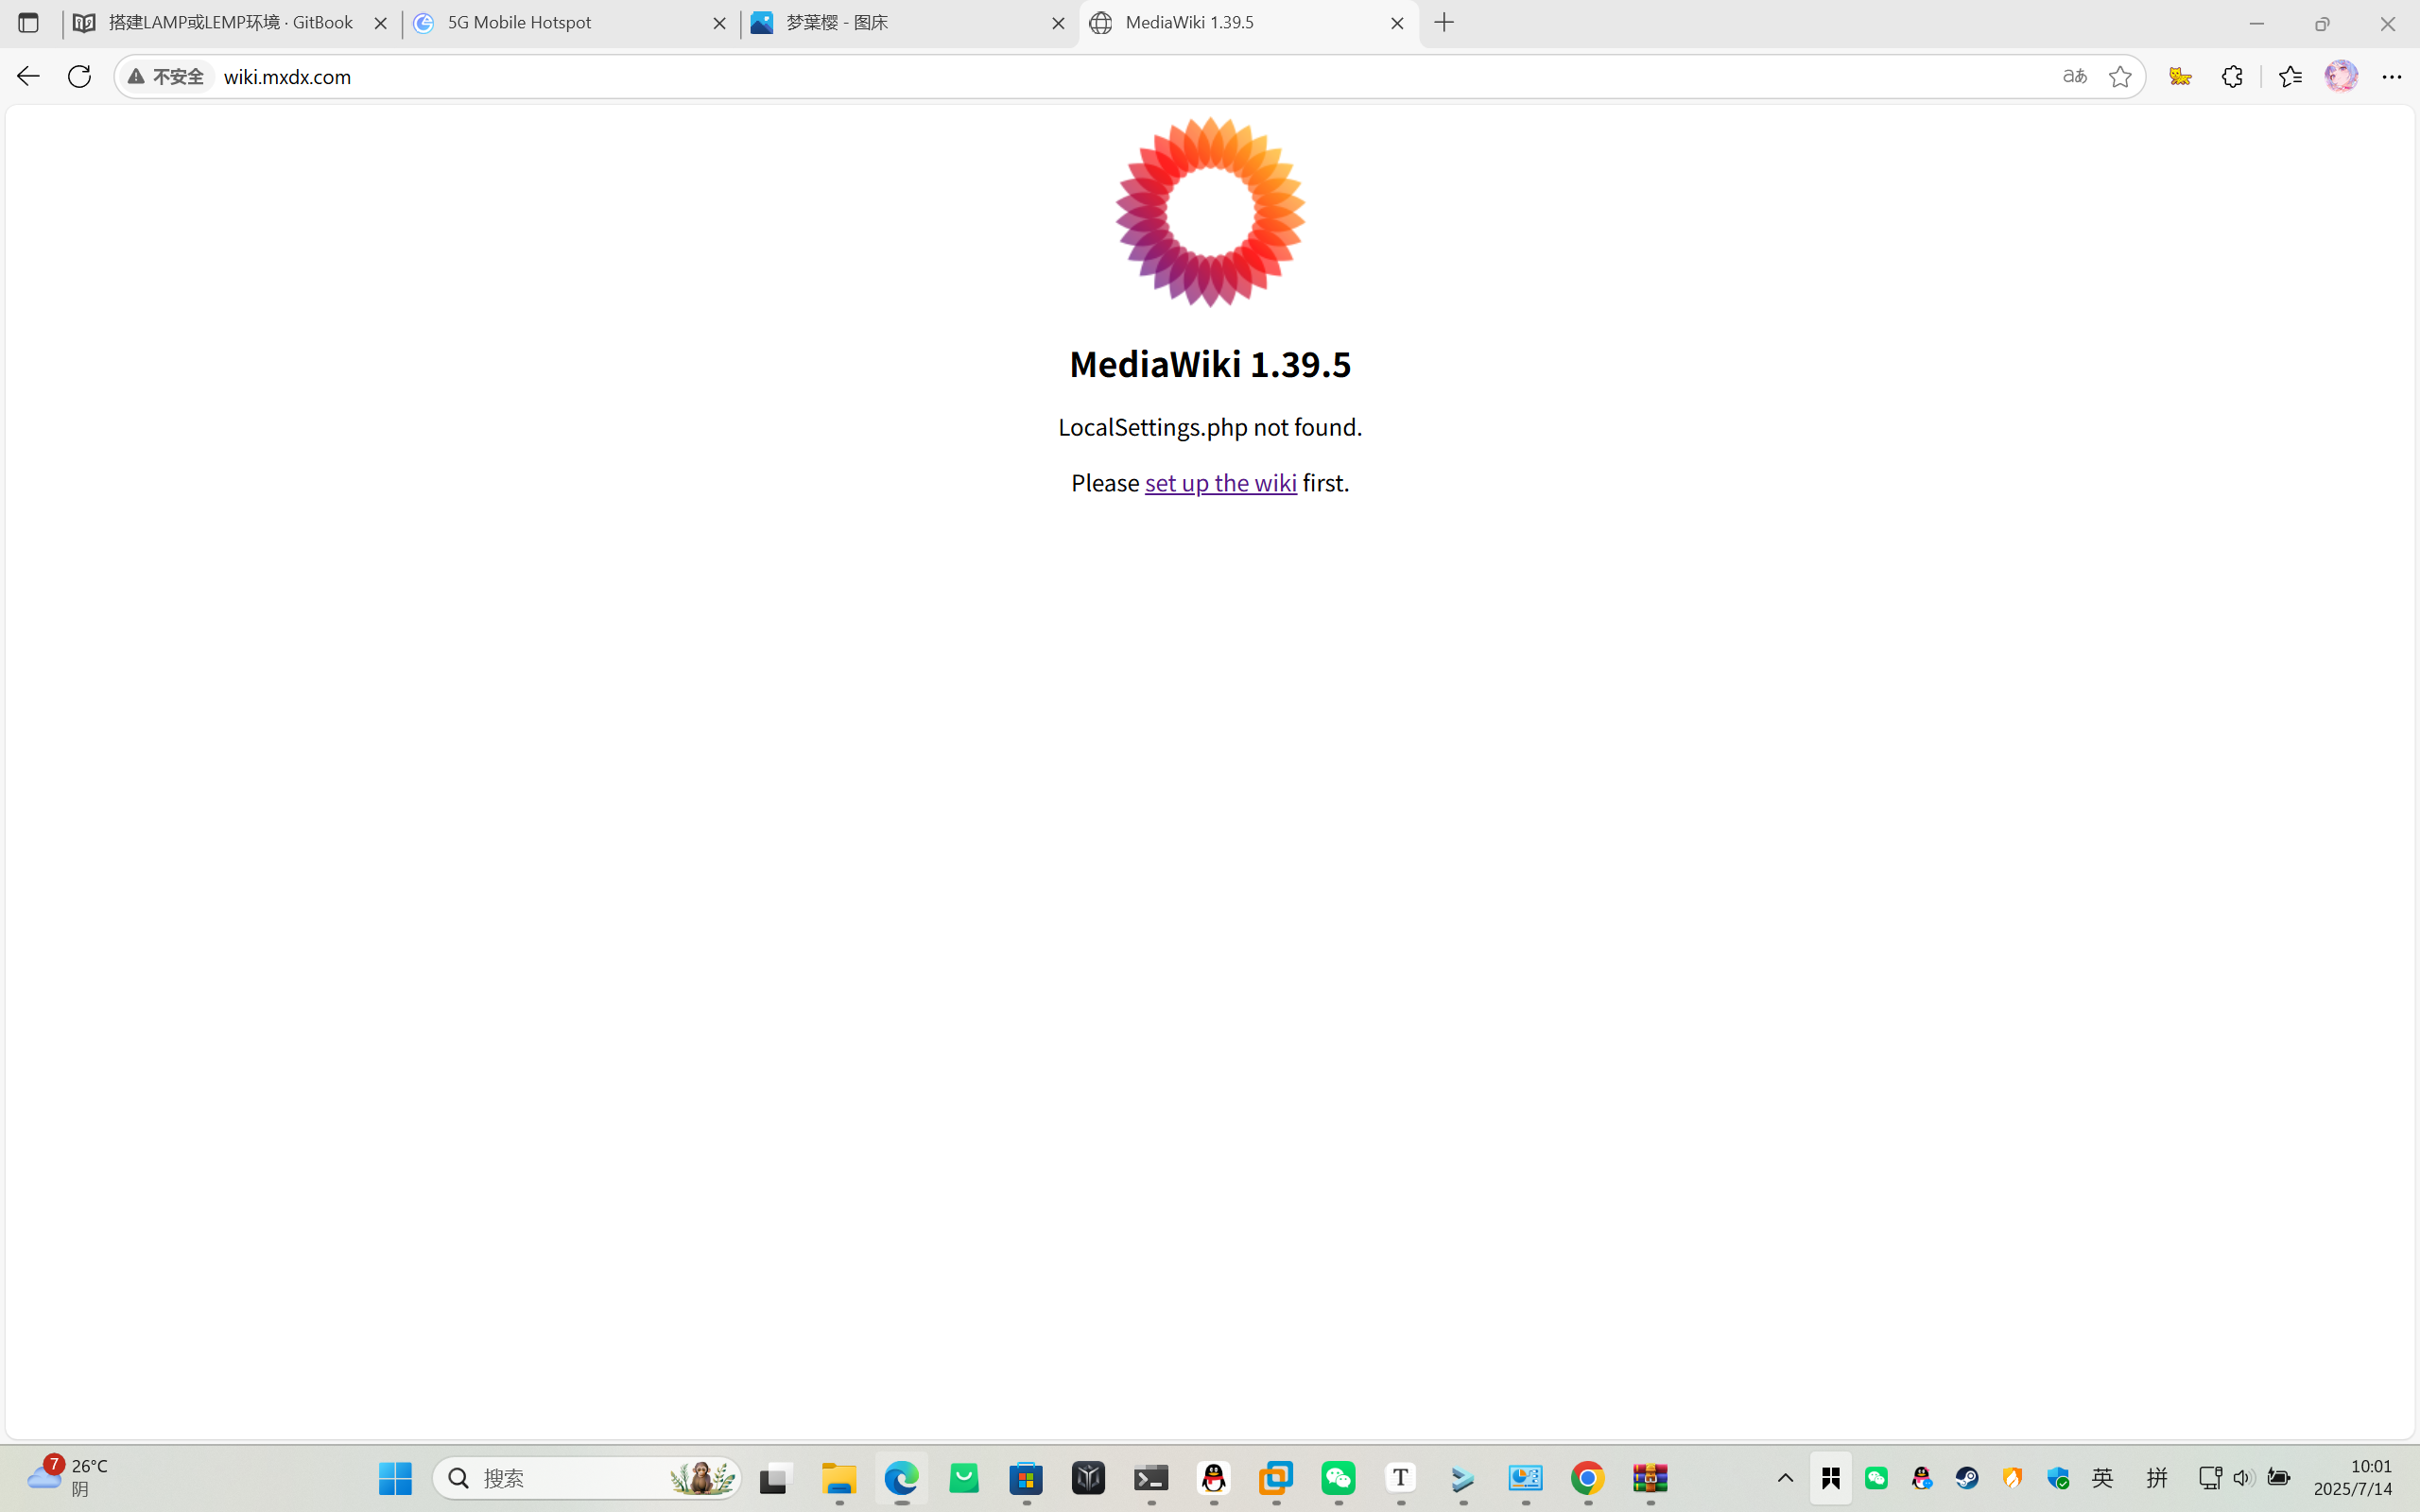Viewport: 2420px width, 1512px height.
Task: Click the taskbar 搜索 search box
Action: pos(588,1478)
